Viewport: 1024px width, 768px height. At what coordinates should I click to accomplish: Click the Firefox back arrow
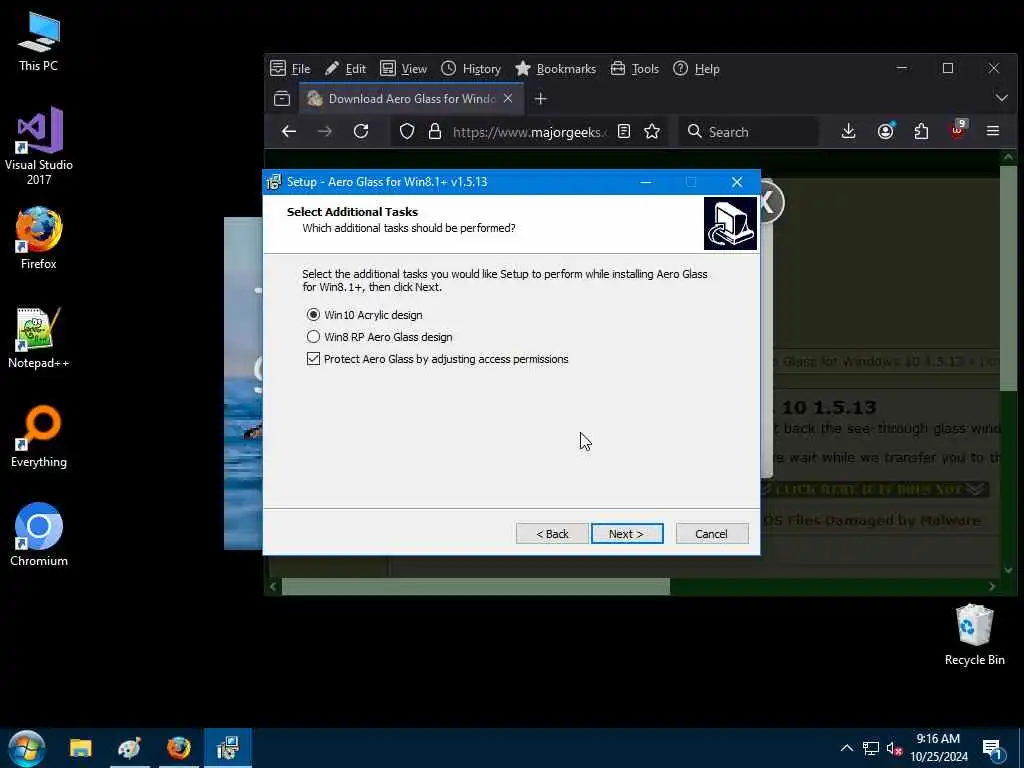click(x=289, y=132)
